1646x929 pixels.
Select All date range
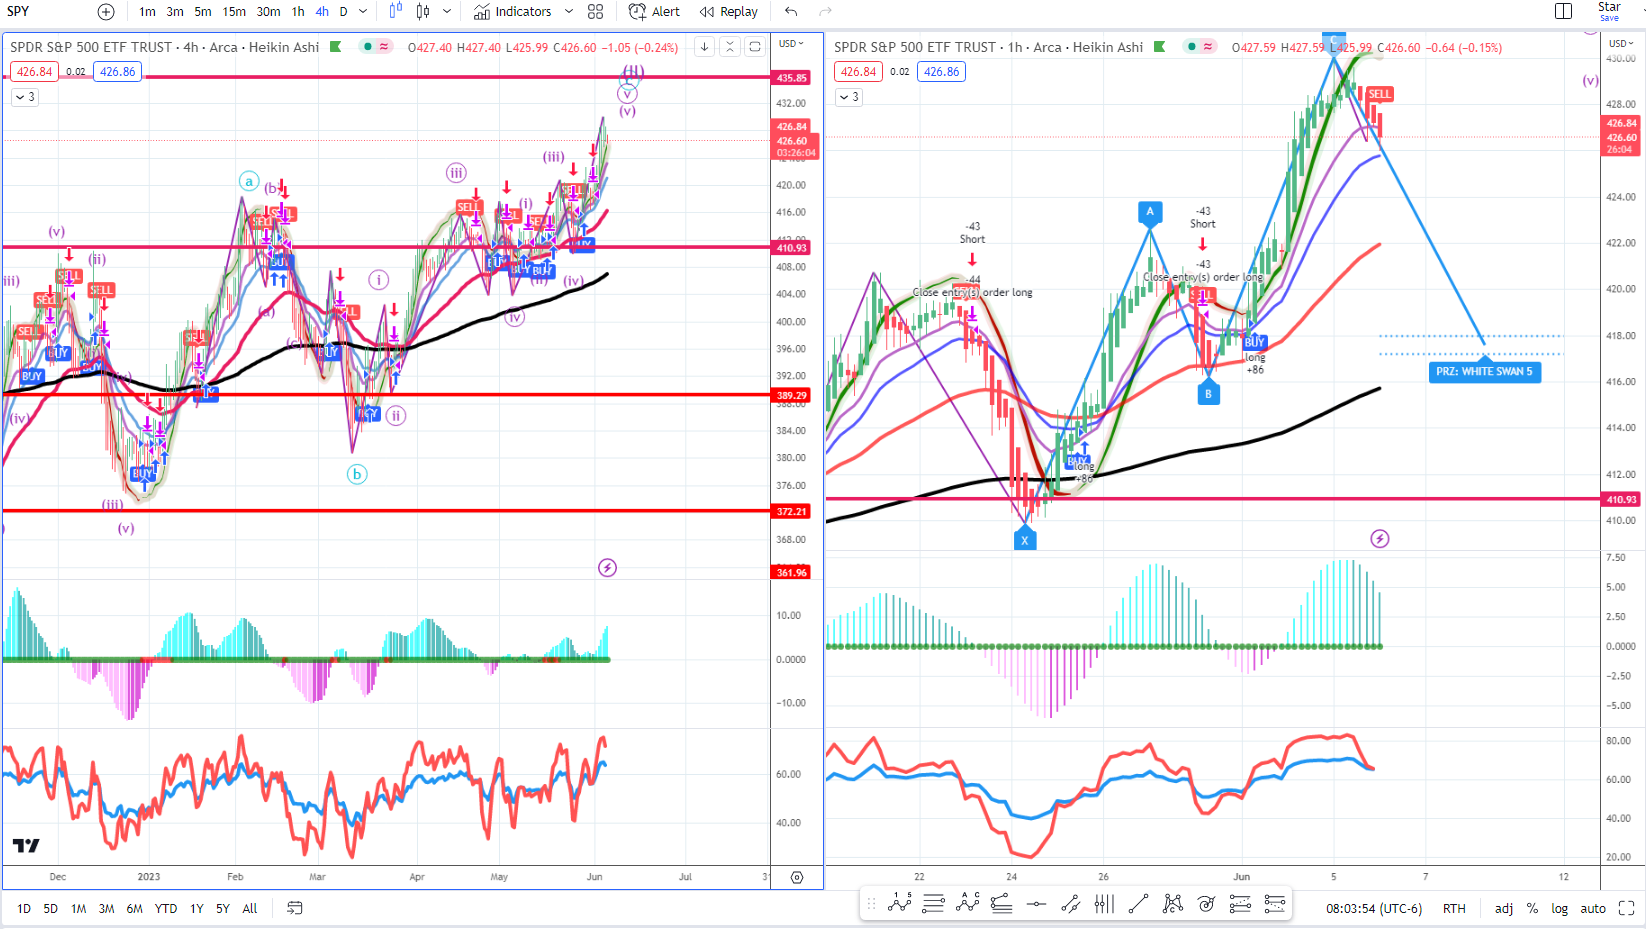tap(250, 909)
